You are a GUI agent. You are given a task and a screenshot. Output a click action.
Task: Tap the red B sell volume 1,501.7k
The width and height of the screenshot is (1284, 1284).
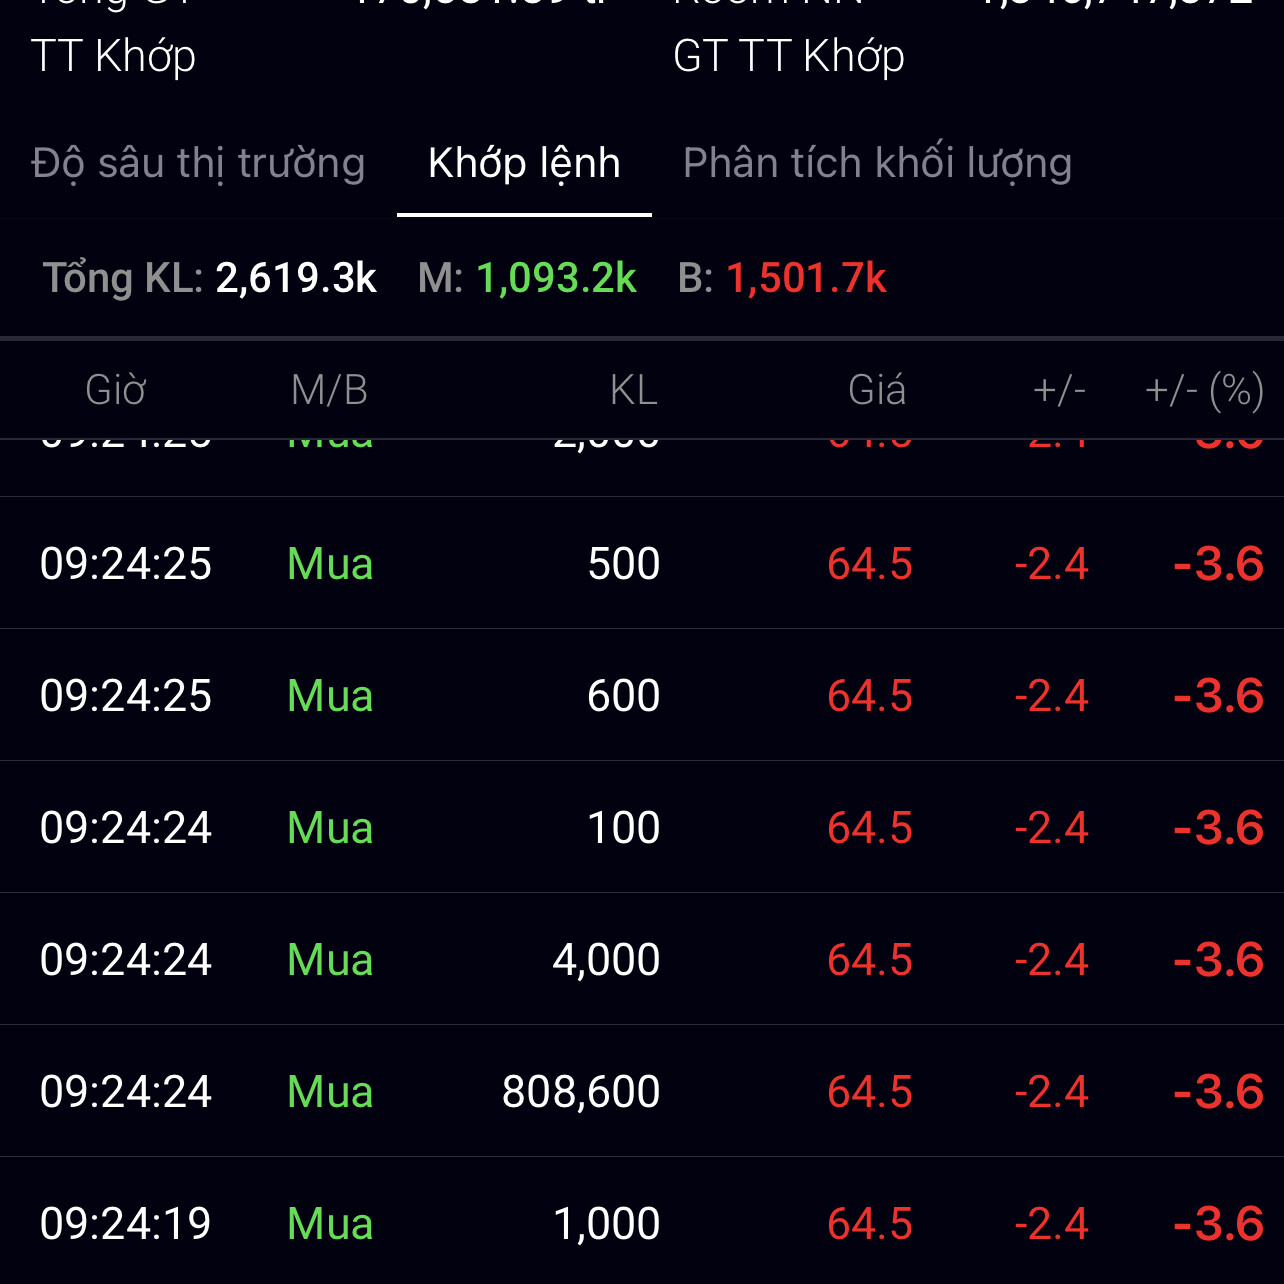tap(806, 278)
